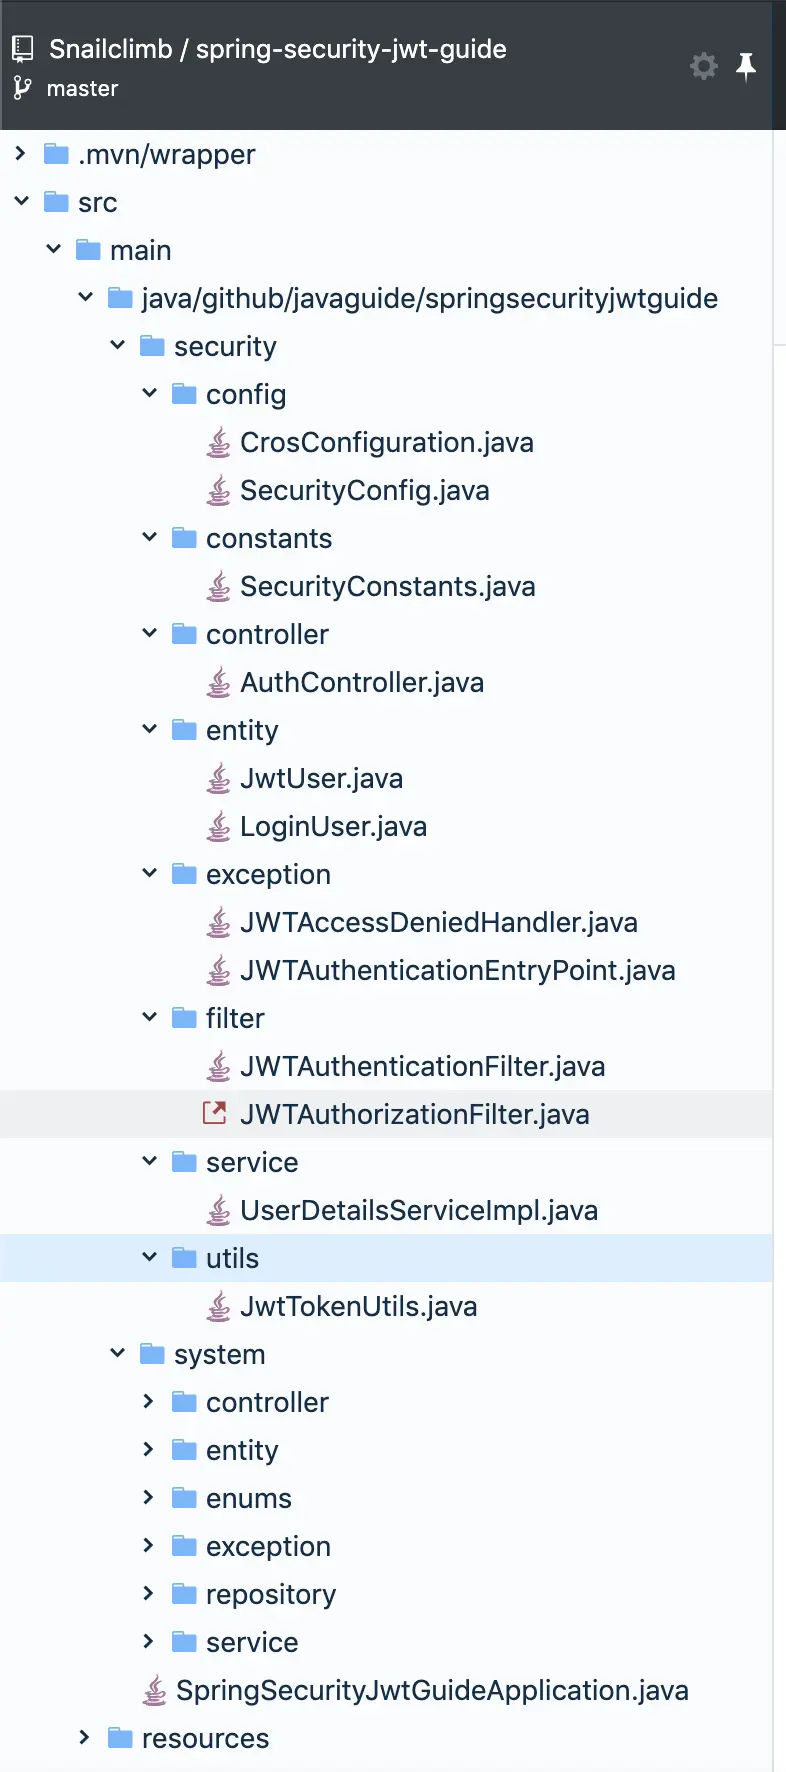Click the folder icon next to resources
The image size is (786, 1772).
(120, 1738)
